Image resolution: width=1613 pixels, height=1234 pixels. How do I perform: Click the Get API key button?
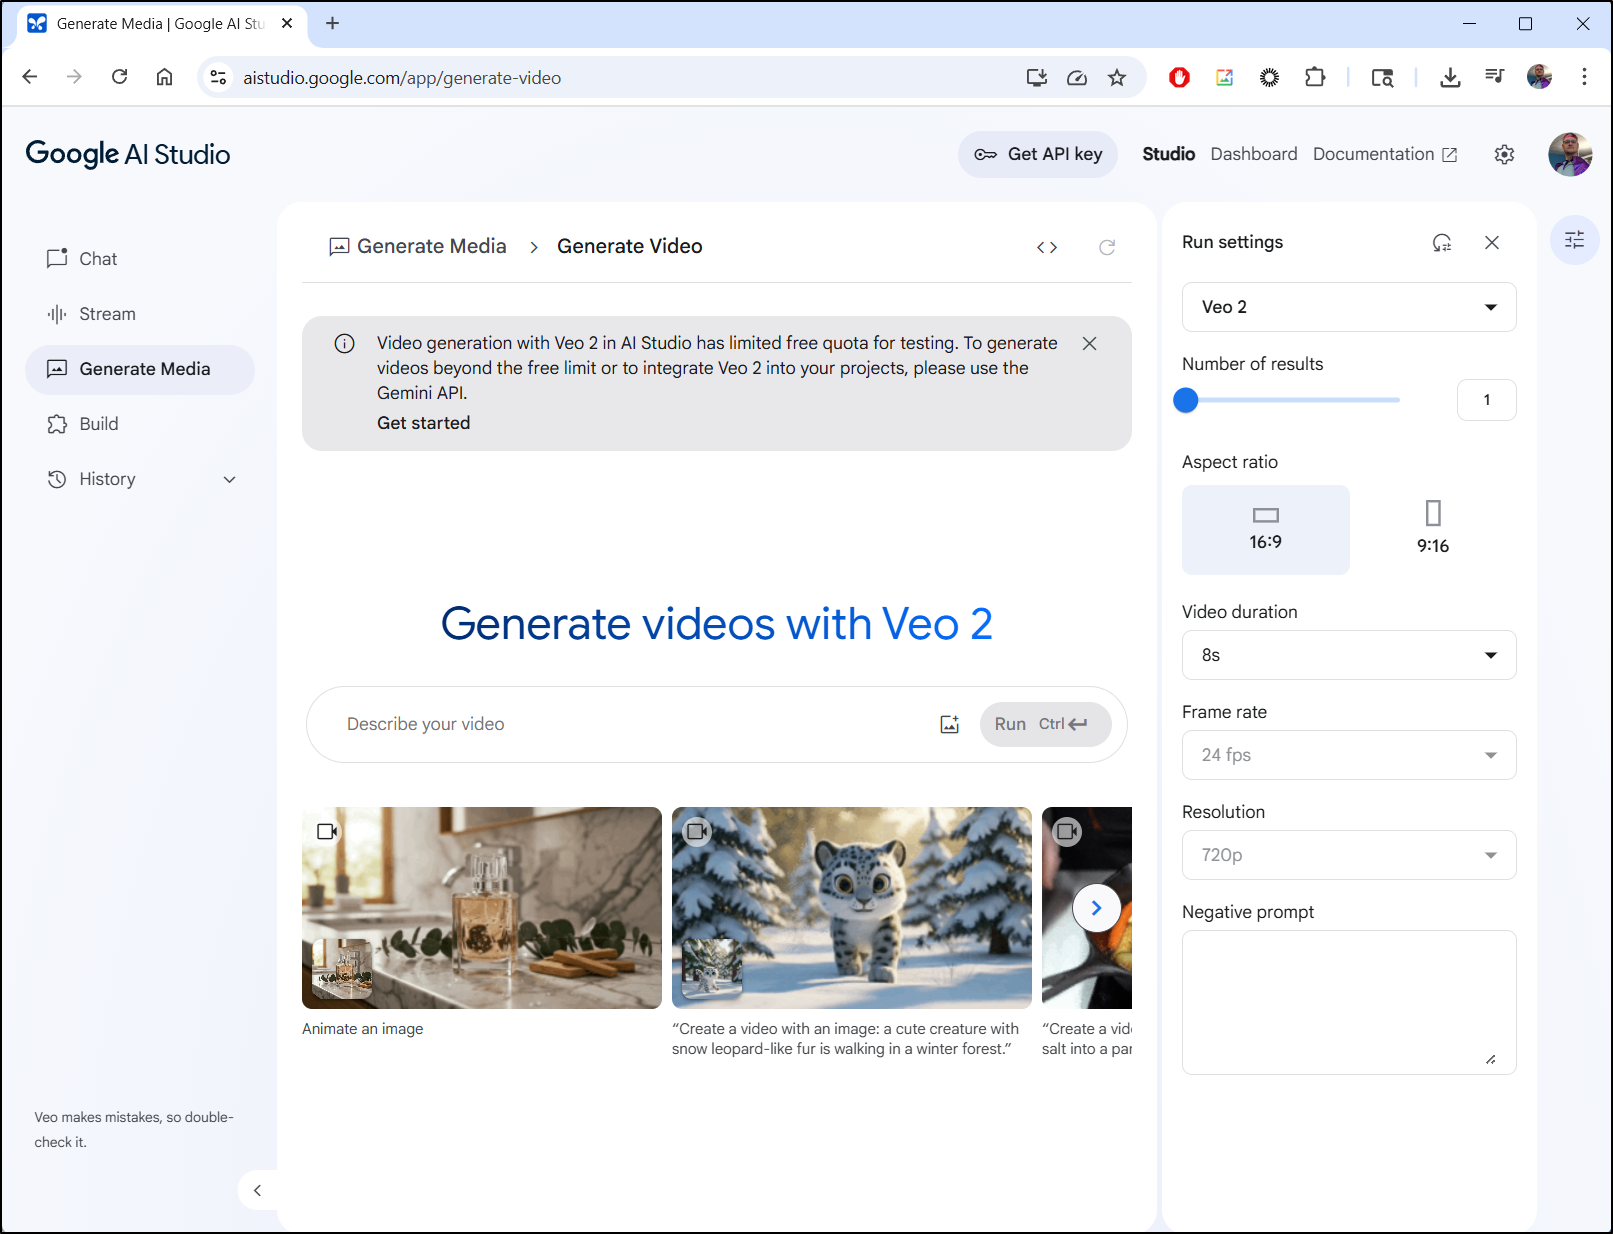(x=1038, y=154)
